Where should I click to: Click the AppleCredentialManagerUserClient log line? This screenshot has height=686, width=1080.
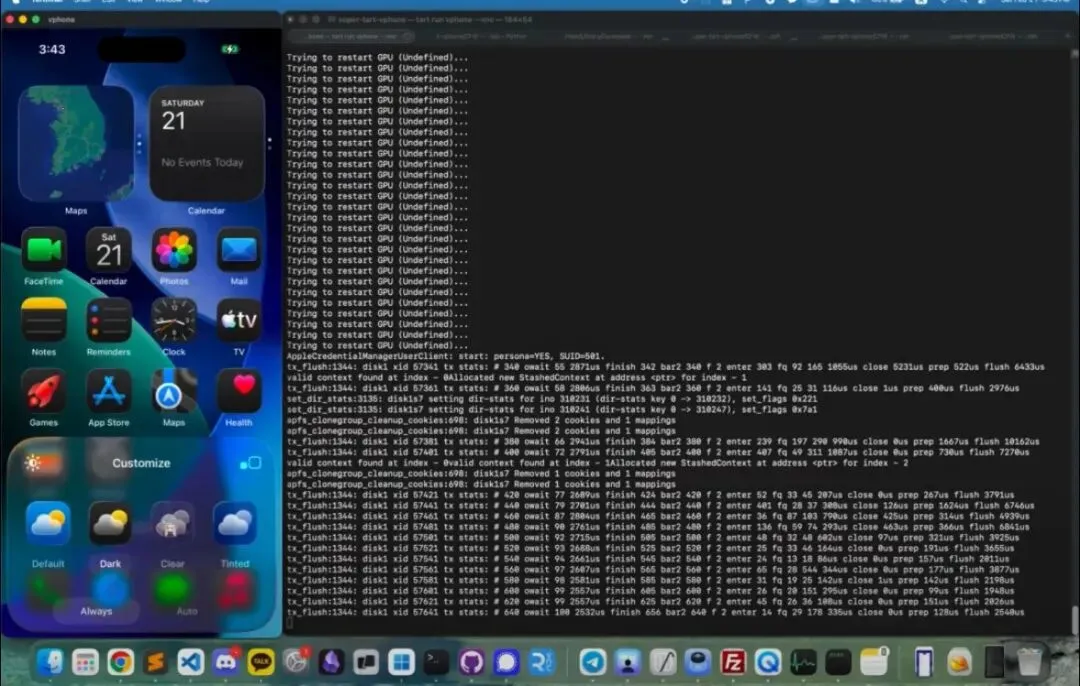[445, 356]
